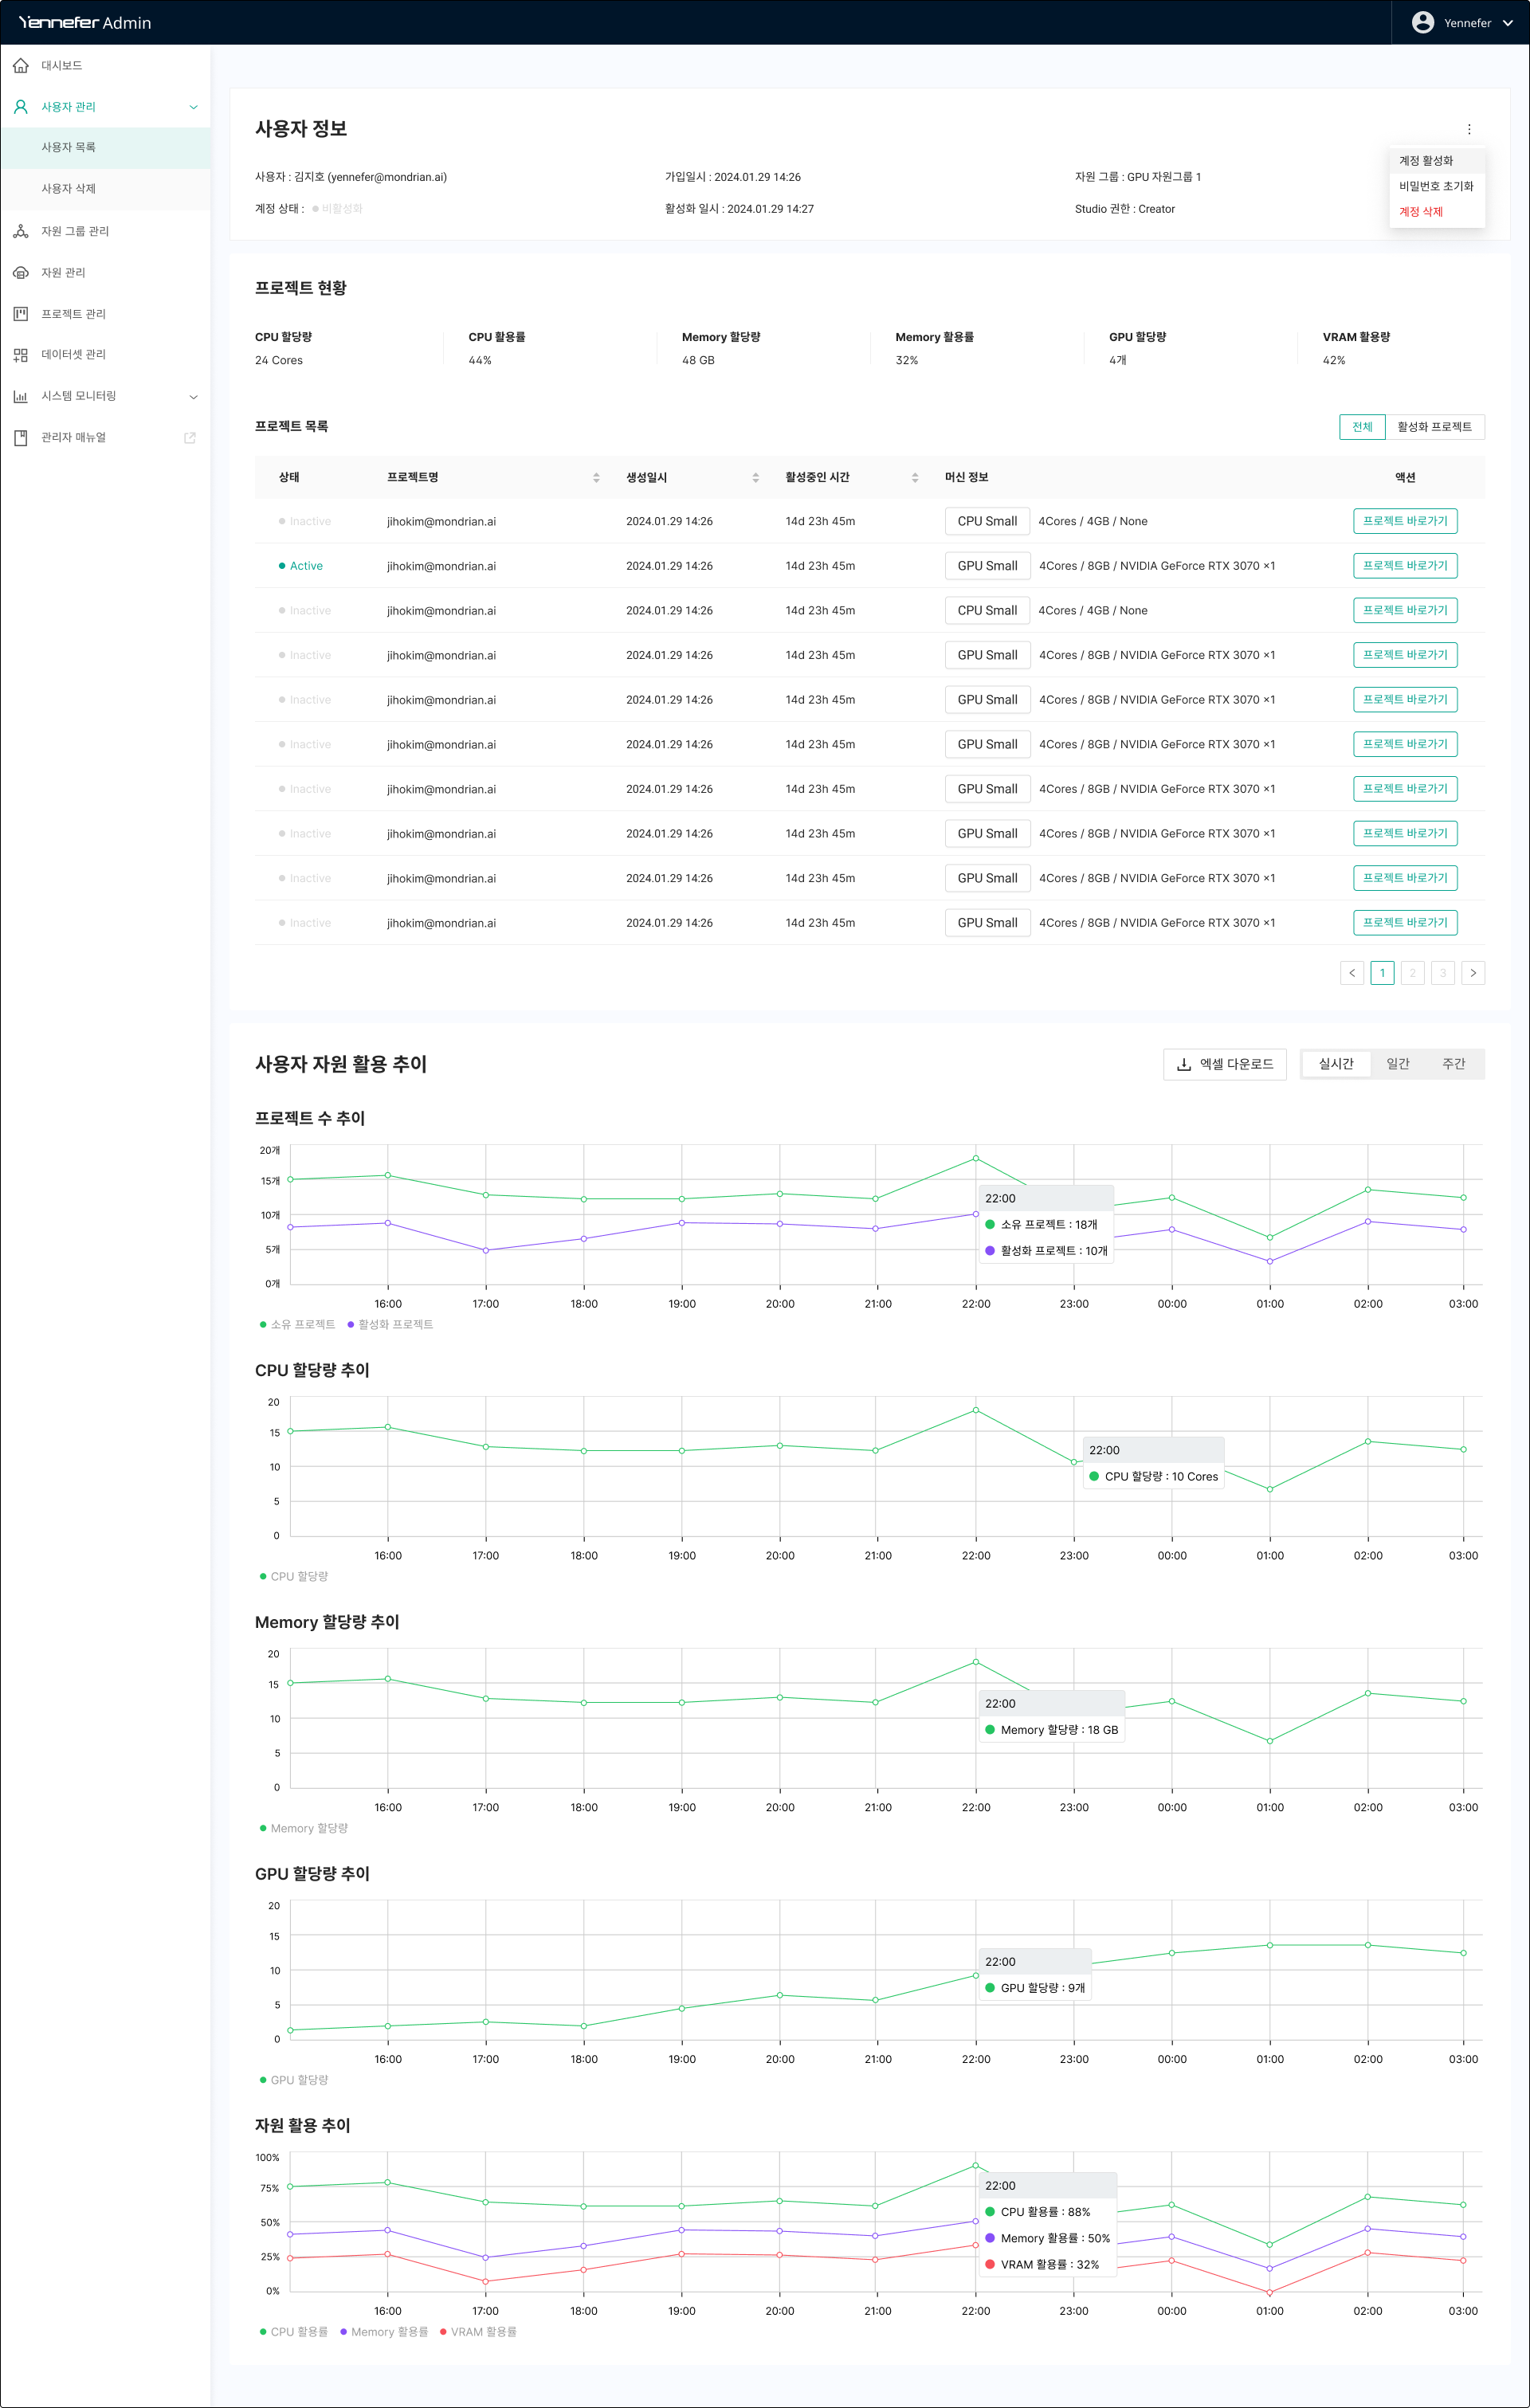Click the dashboard home icon in sidebar
1530x2408 pixels.
[x=21, y=66]
